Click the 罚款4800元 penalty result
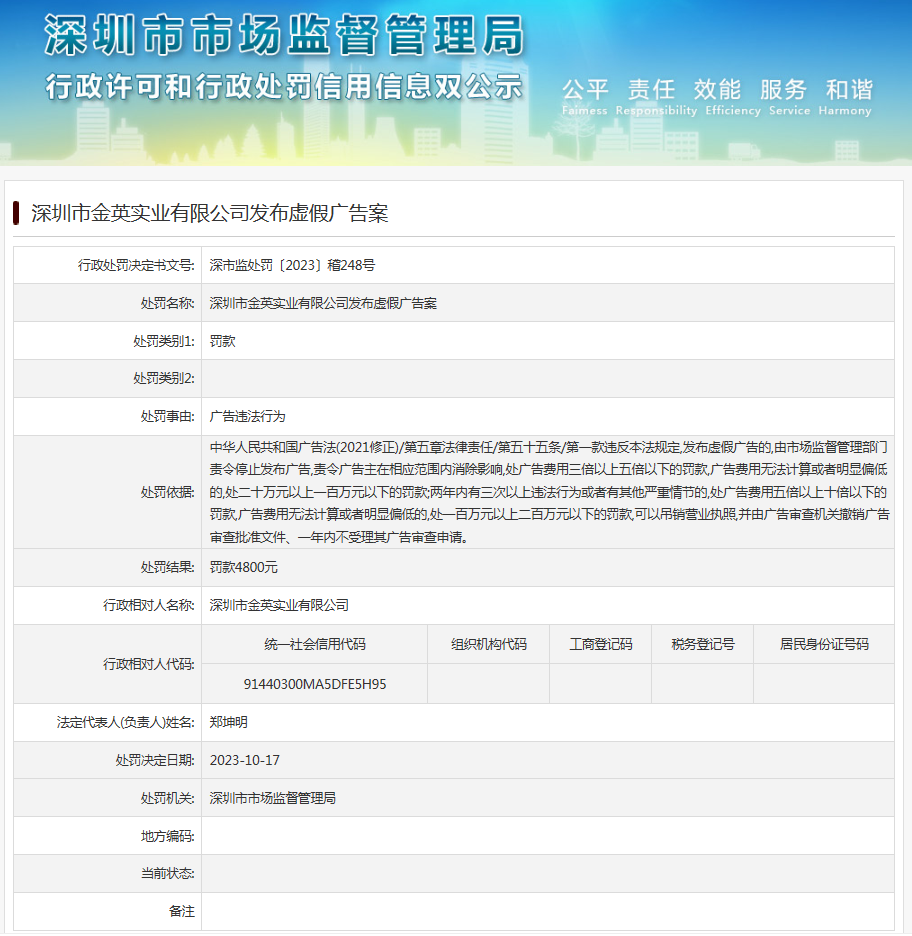 (x=244, y=567)
